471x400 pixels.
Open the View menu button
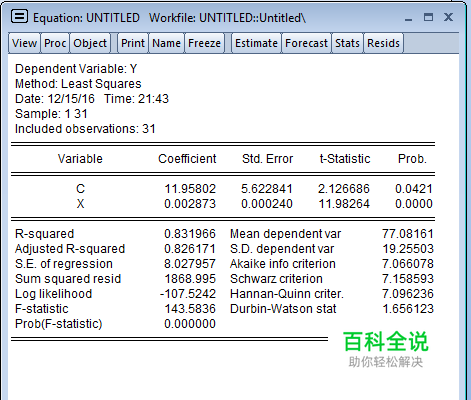[x=24, y=43]
